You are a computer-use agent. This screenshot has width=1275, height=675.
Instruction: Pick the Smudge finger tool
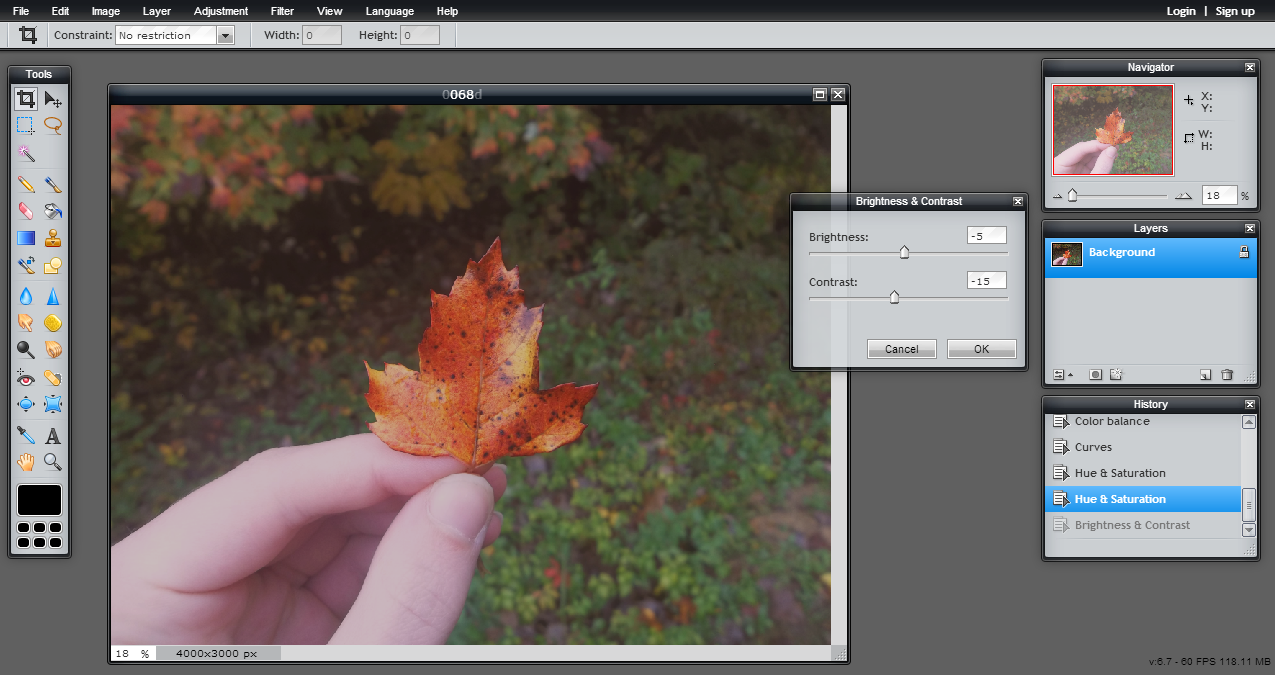click(26, 323)
